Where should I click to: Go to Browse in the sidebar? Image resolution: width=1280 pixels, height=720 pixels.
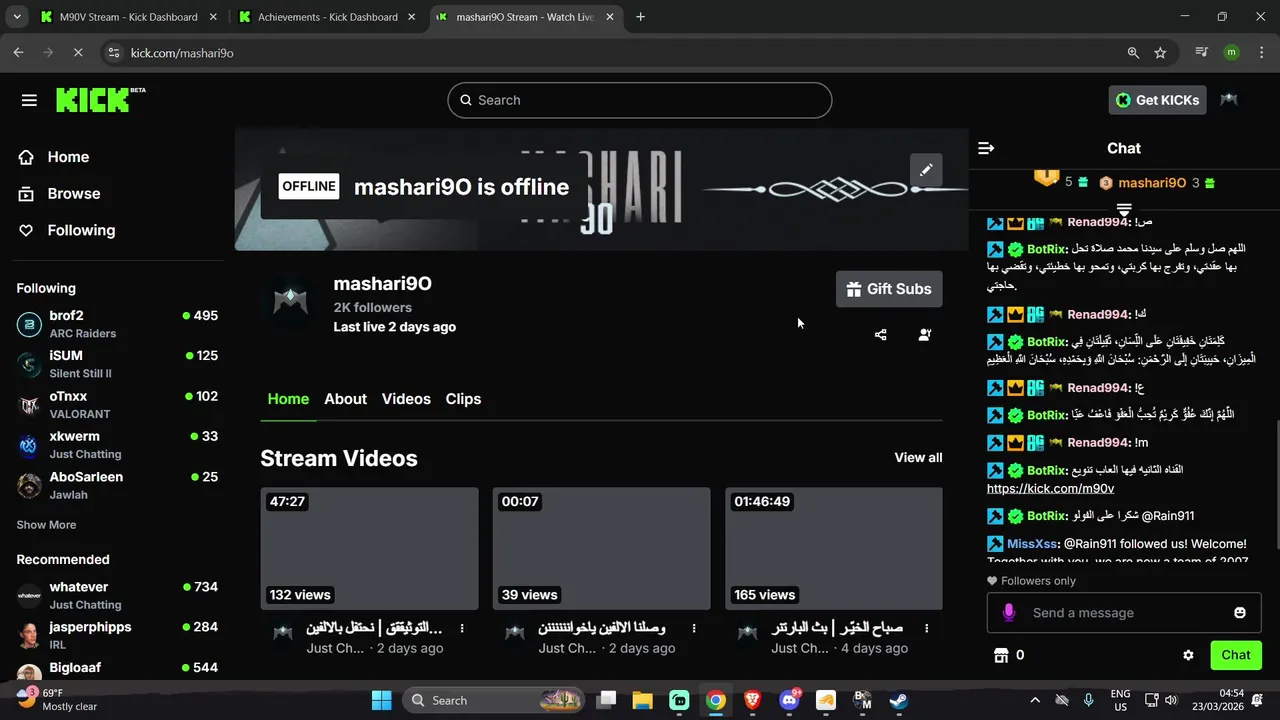point(60,194)
